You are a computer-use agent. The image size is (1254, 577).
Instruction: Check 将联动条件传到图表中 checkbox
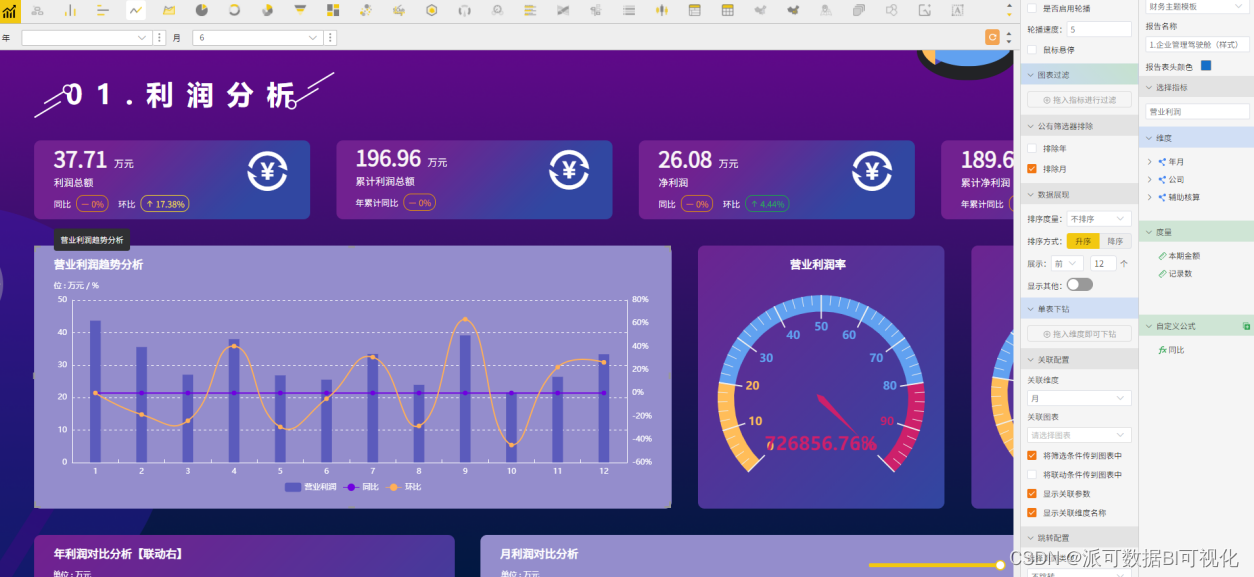coord(1032,474)
